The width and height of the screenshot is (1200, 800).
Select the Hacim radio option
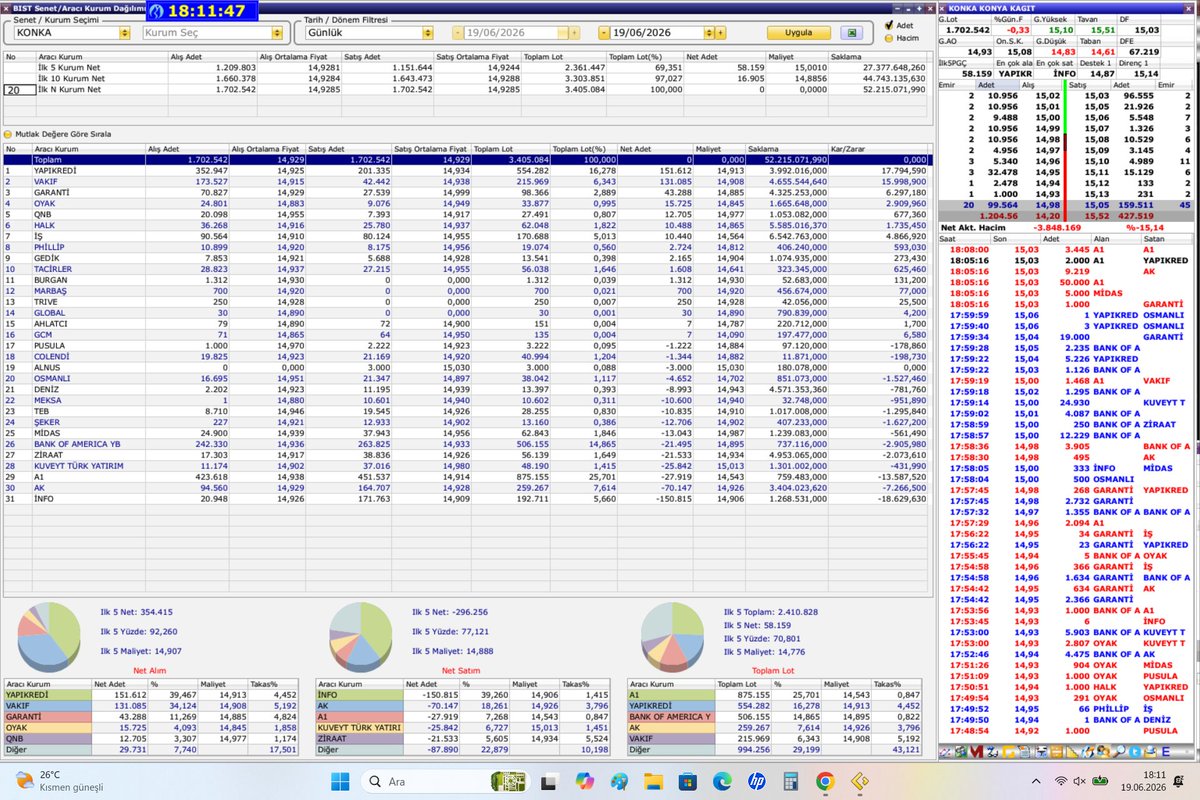pyautogui.click(x=889, y=38)
